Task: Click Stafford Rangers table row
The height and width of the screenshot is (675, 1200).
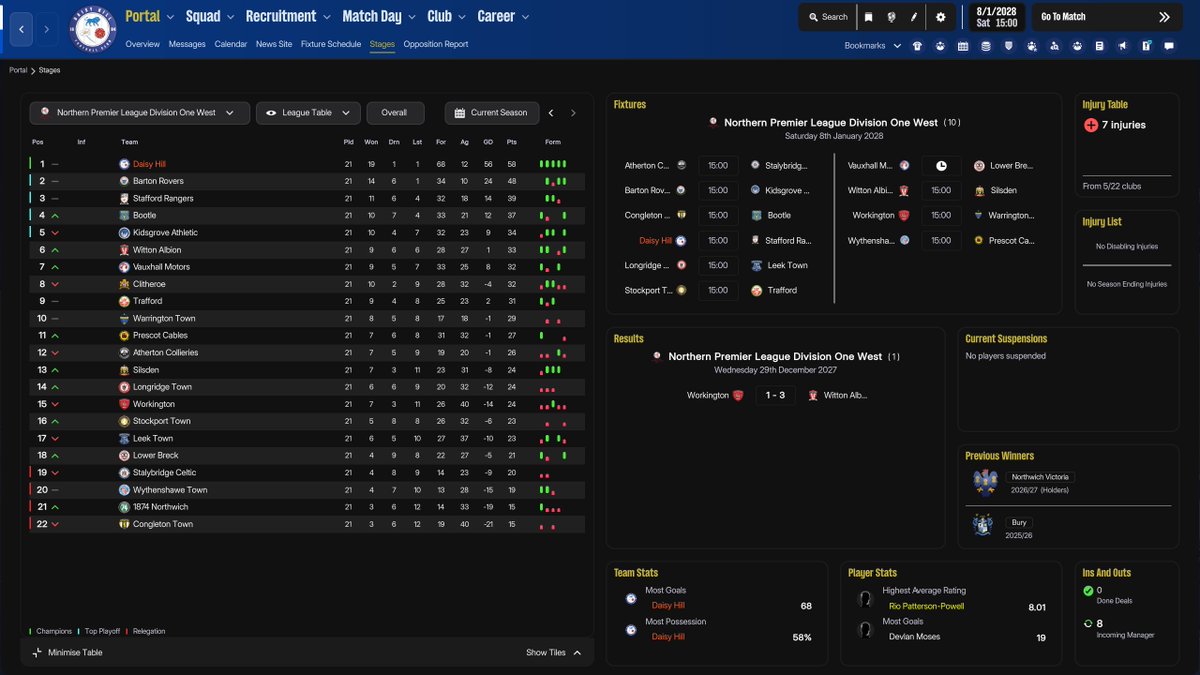Action: 307,198
